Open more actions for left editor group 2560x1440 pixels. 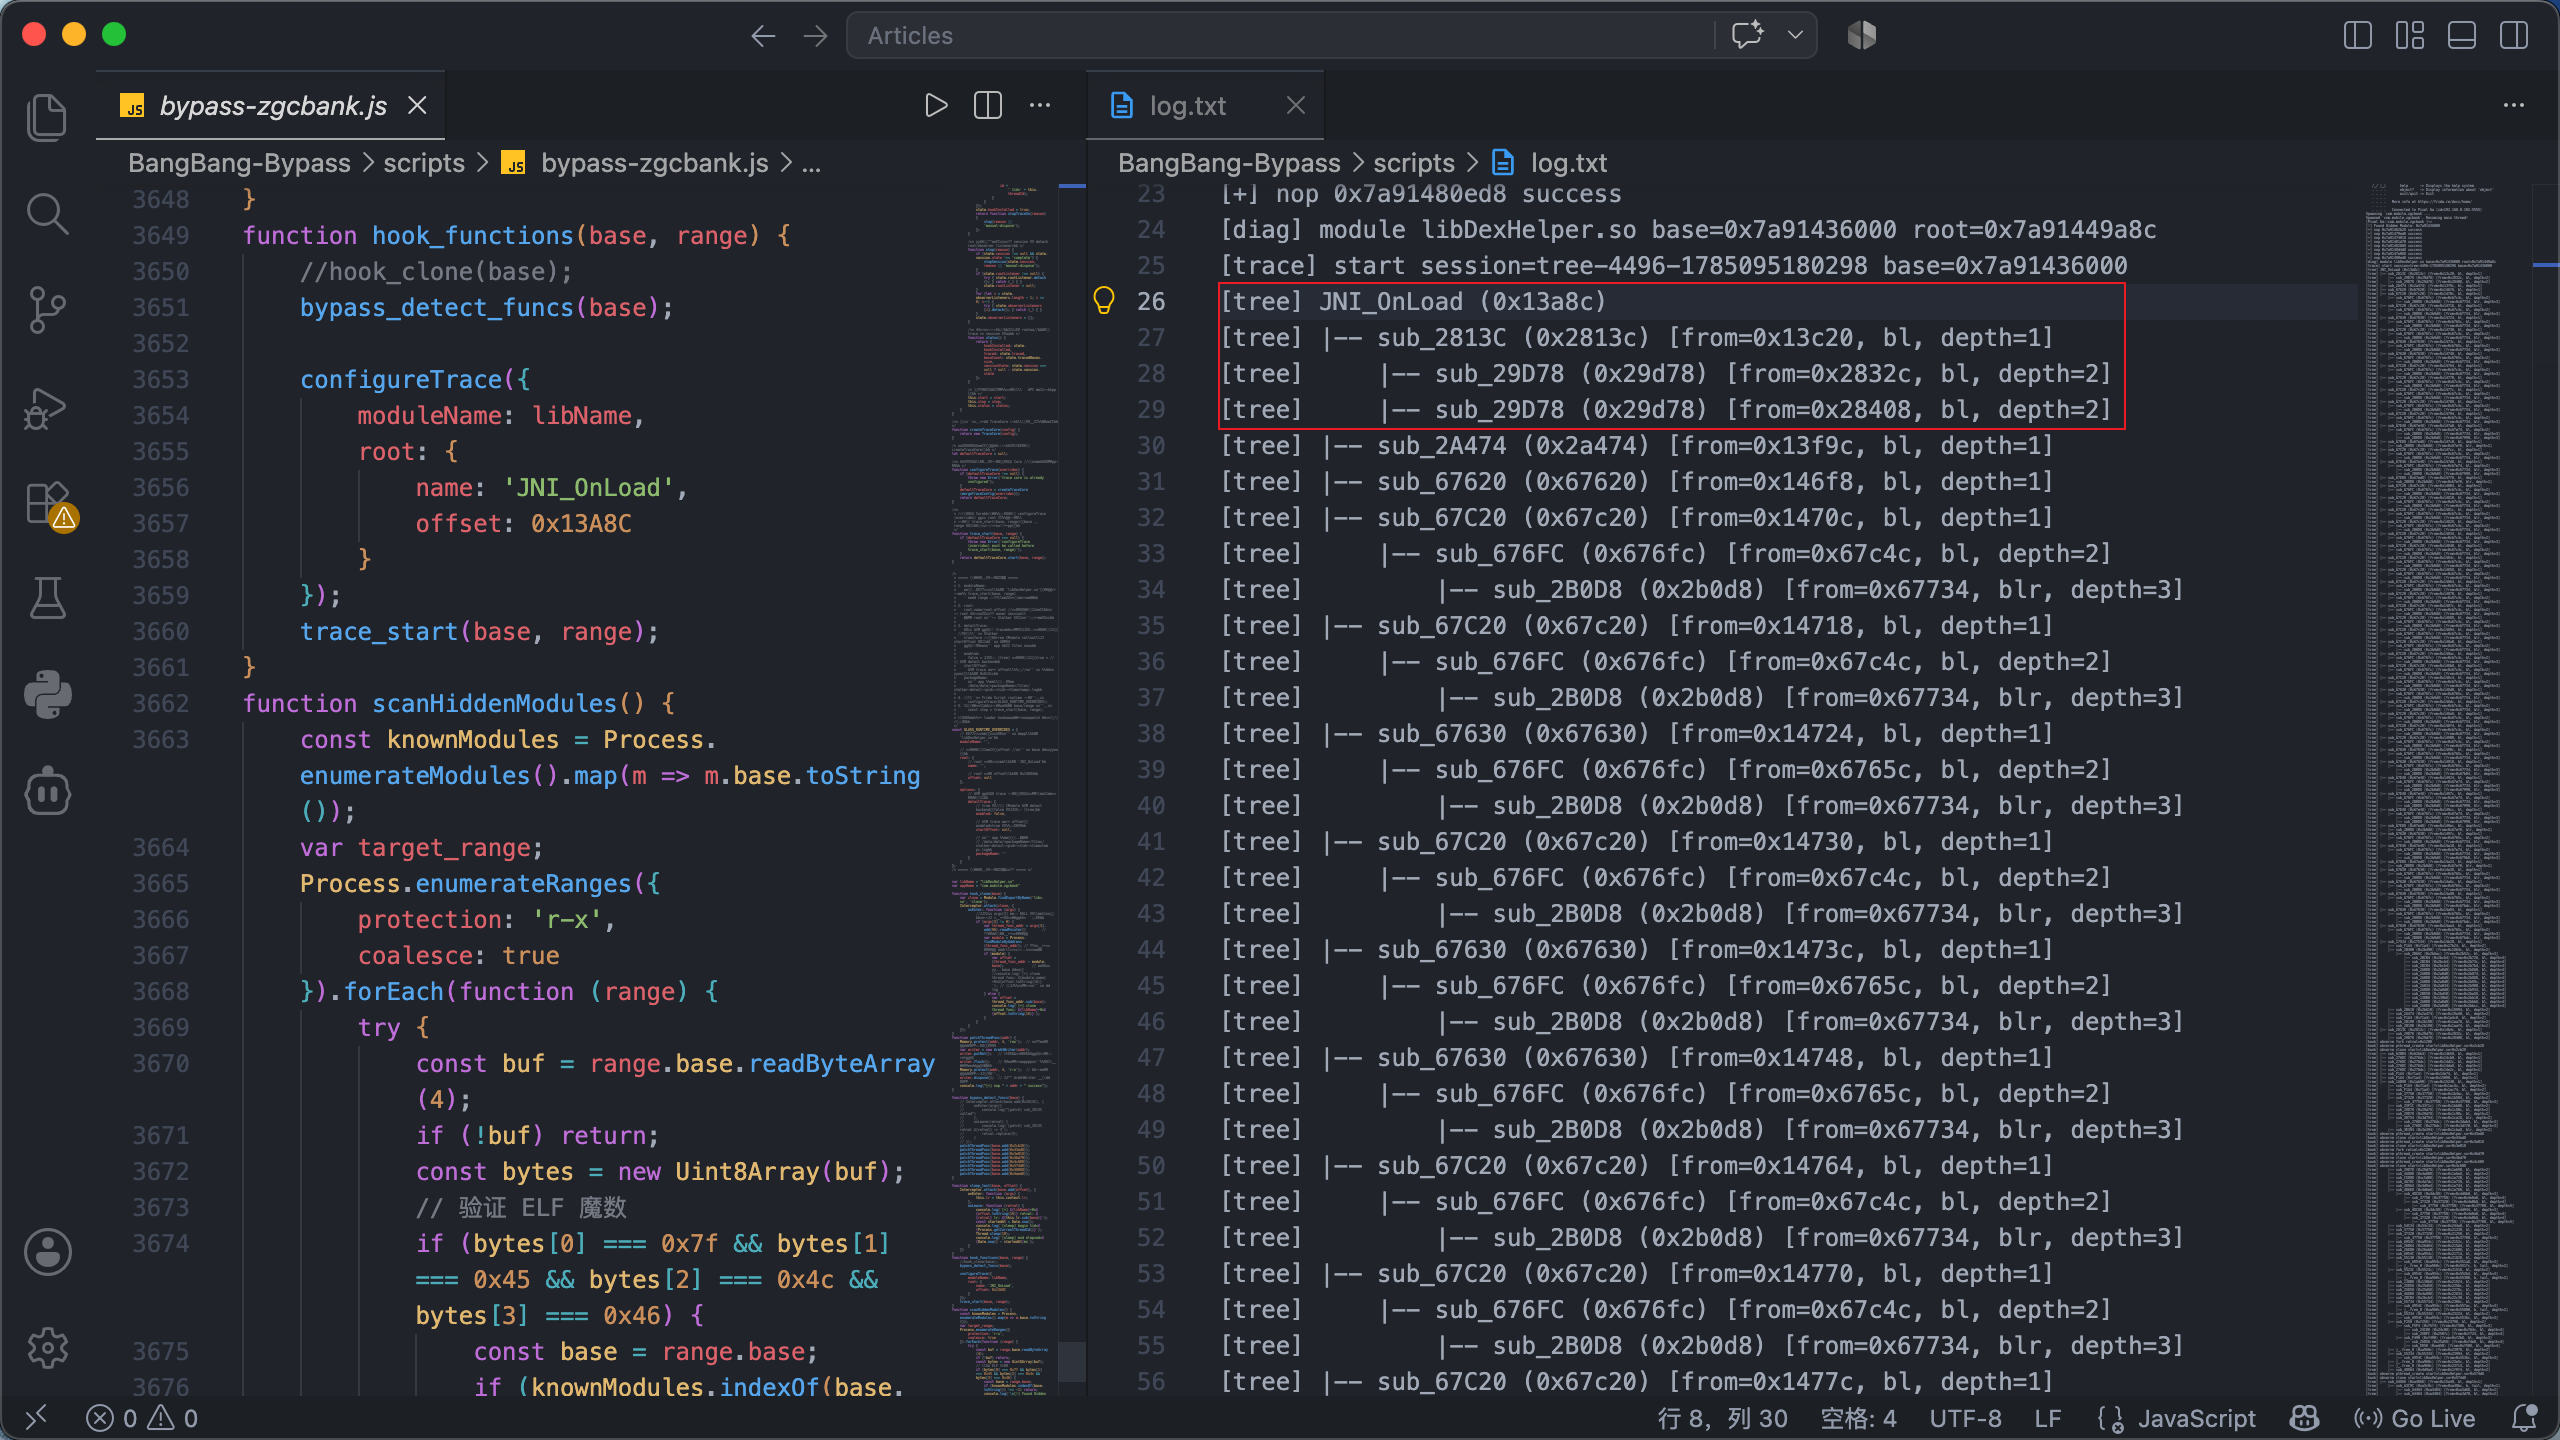pyautogui.click(x=1040, y=106)
